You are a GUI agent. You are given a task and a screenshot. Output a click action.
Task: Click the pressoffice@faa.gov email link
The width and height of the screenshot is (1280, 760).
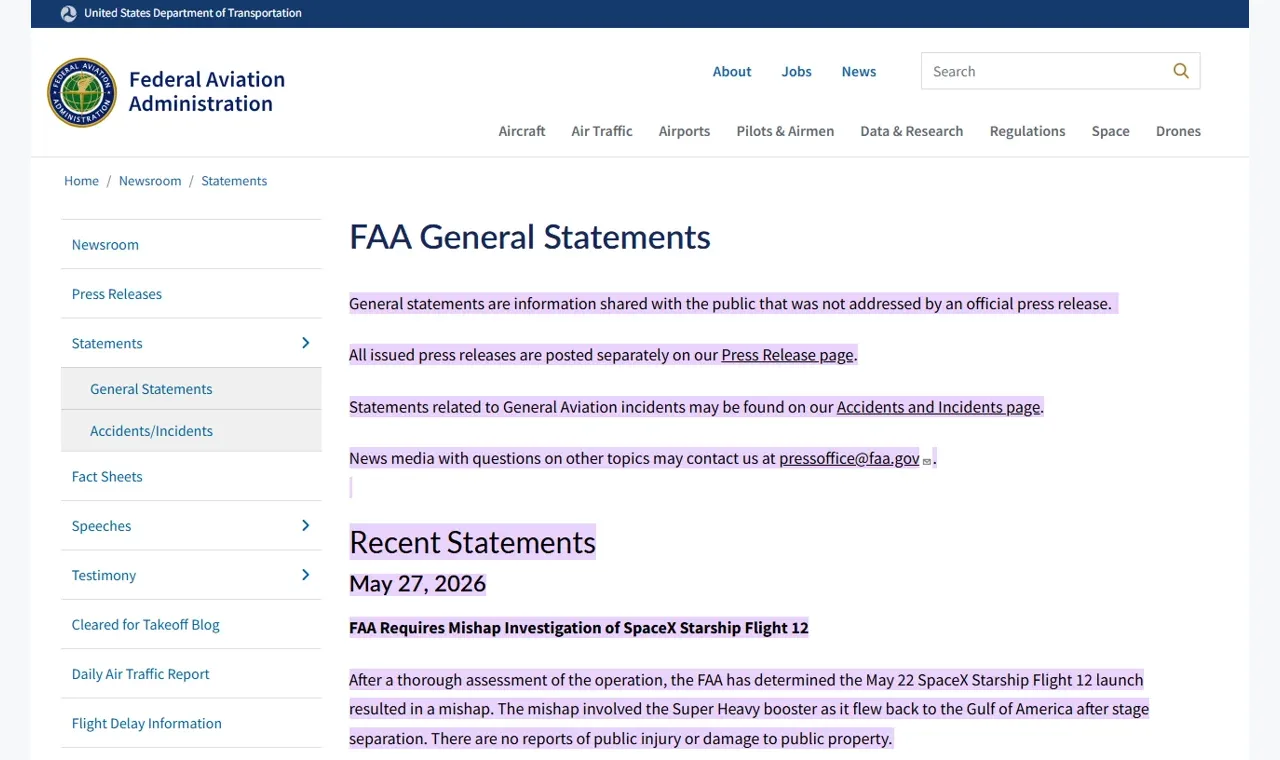pyautogui.click(x=849, y=458)
